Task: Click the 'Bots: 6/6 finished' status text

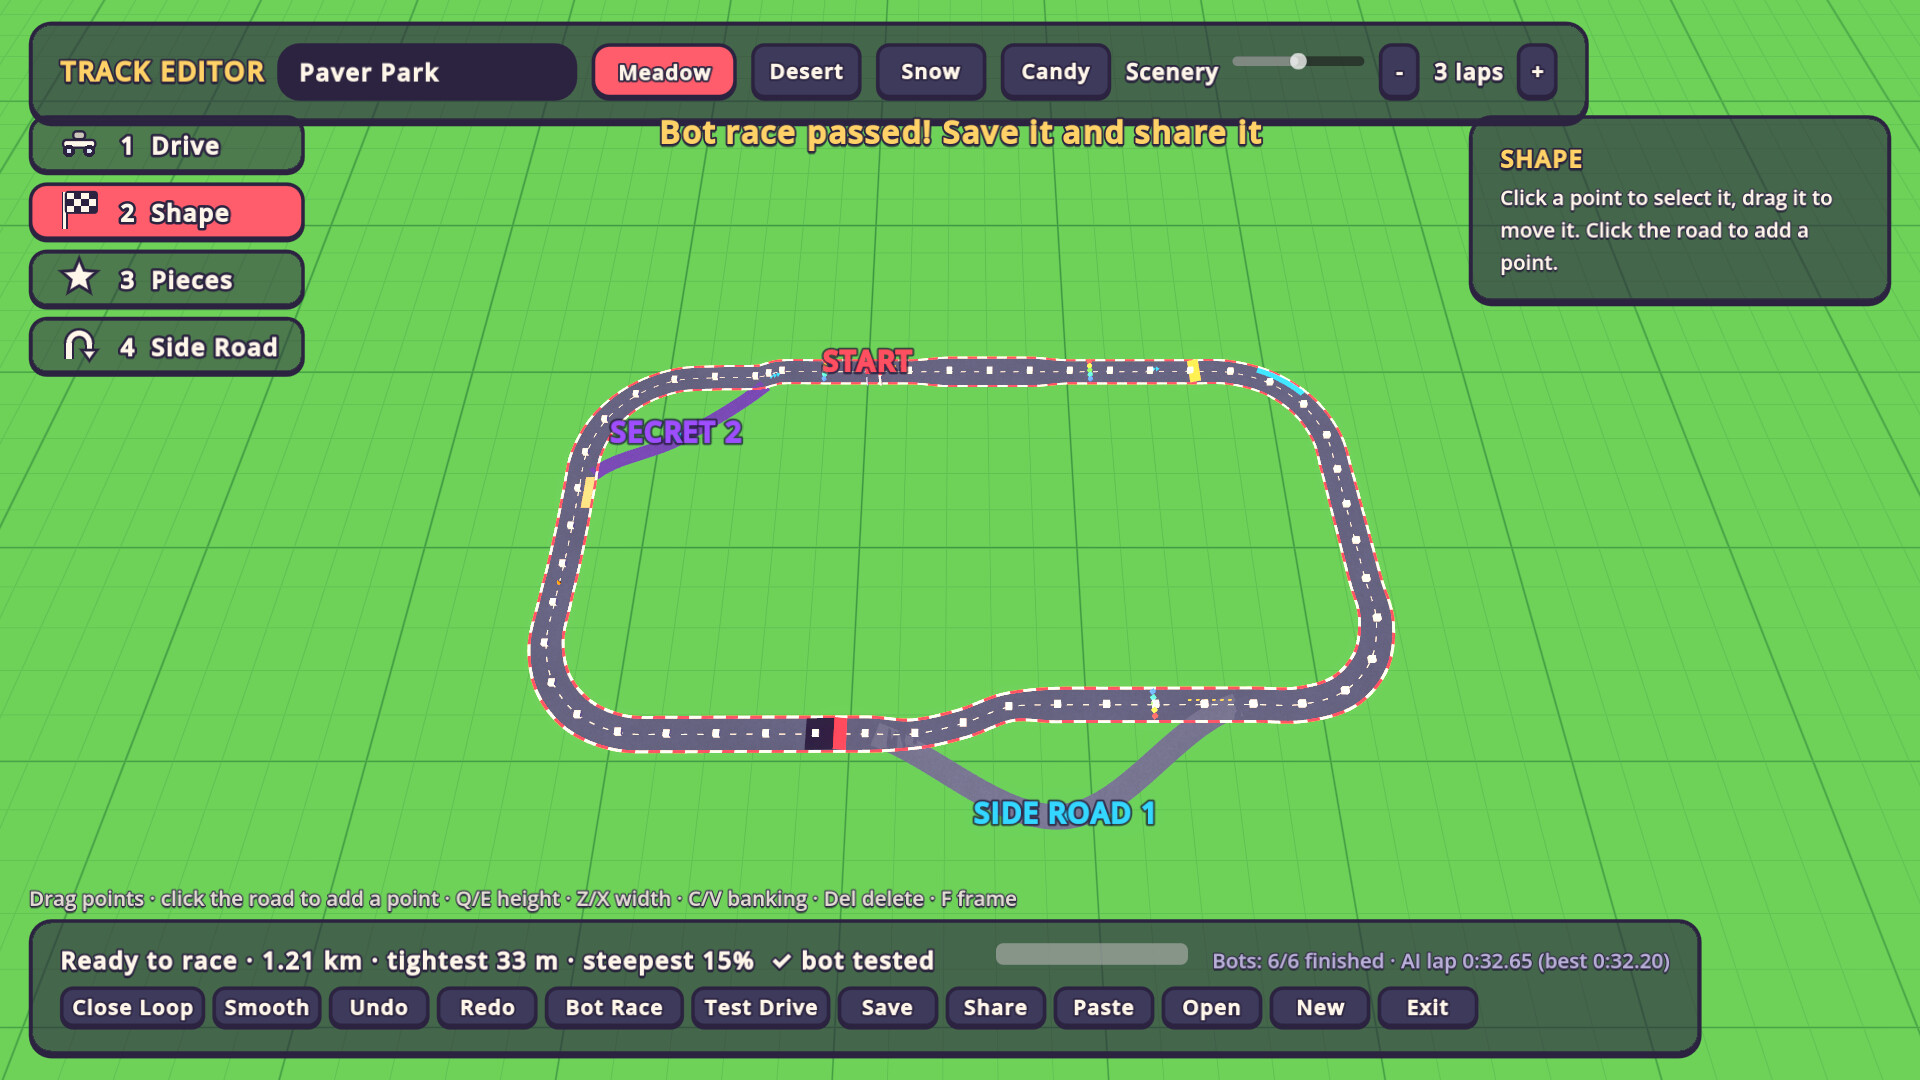Action: point(1298,961)
